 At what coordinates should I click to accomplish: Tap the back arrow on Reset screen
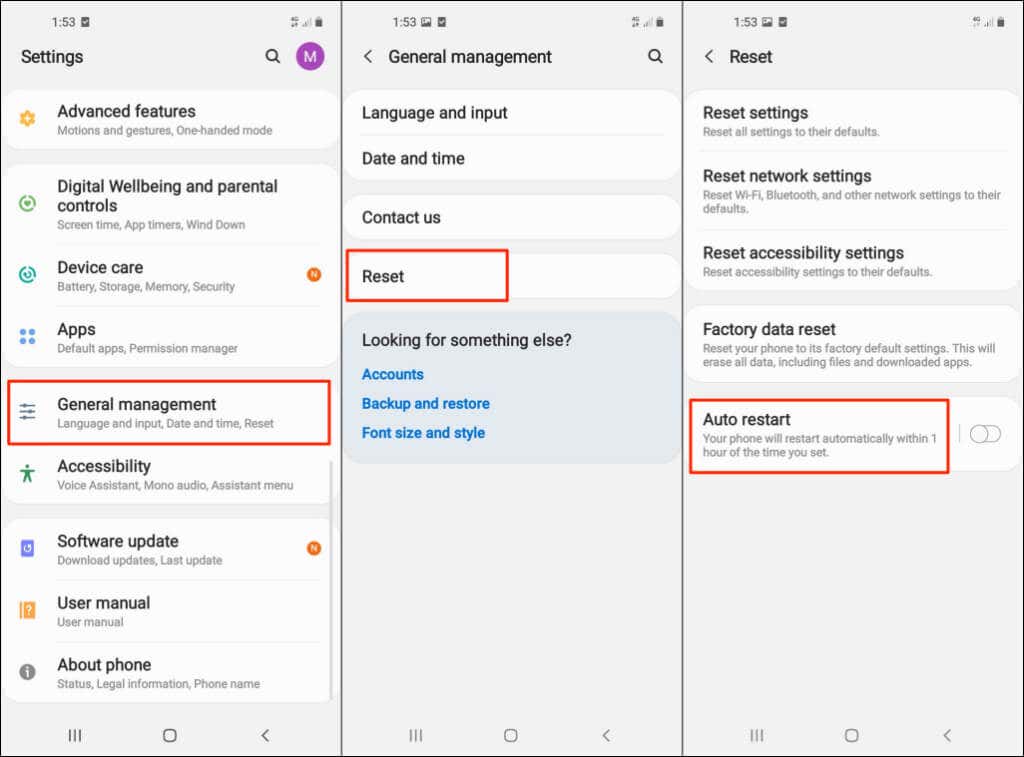(711, 57)
